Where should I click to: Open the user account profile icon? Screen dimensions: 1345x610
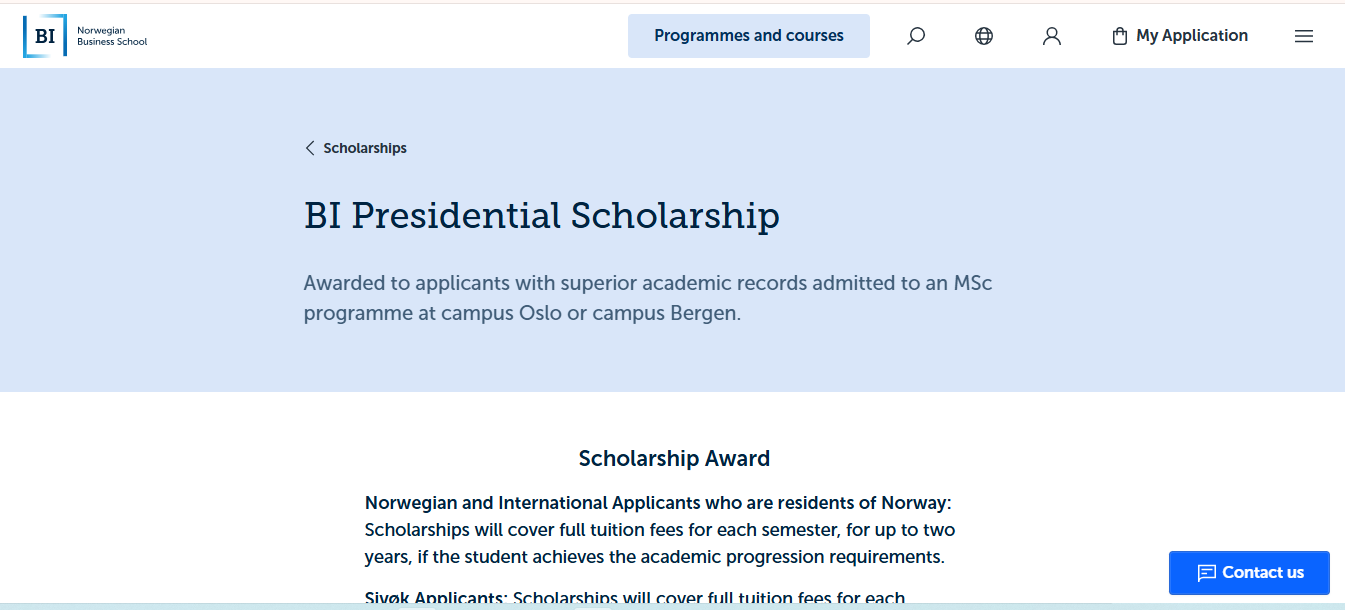click(x=1051, y=35)
